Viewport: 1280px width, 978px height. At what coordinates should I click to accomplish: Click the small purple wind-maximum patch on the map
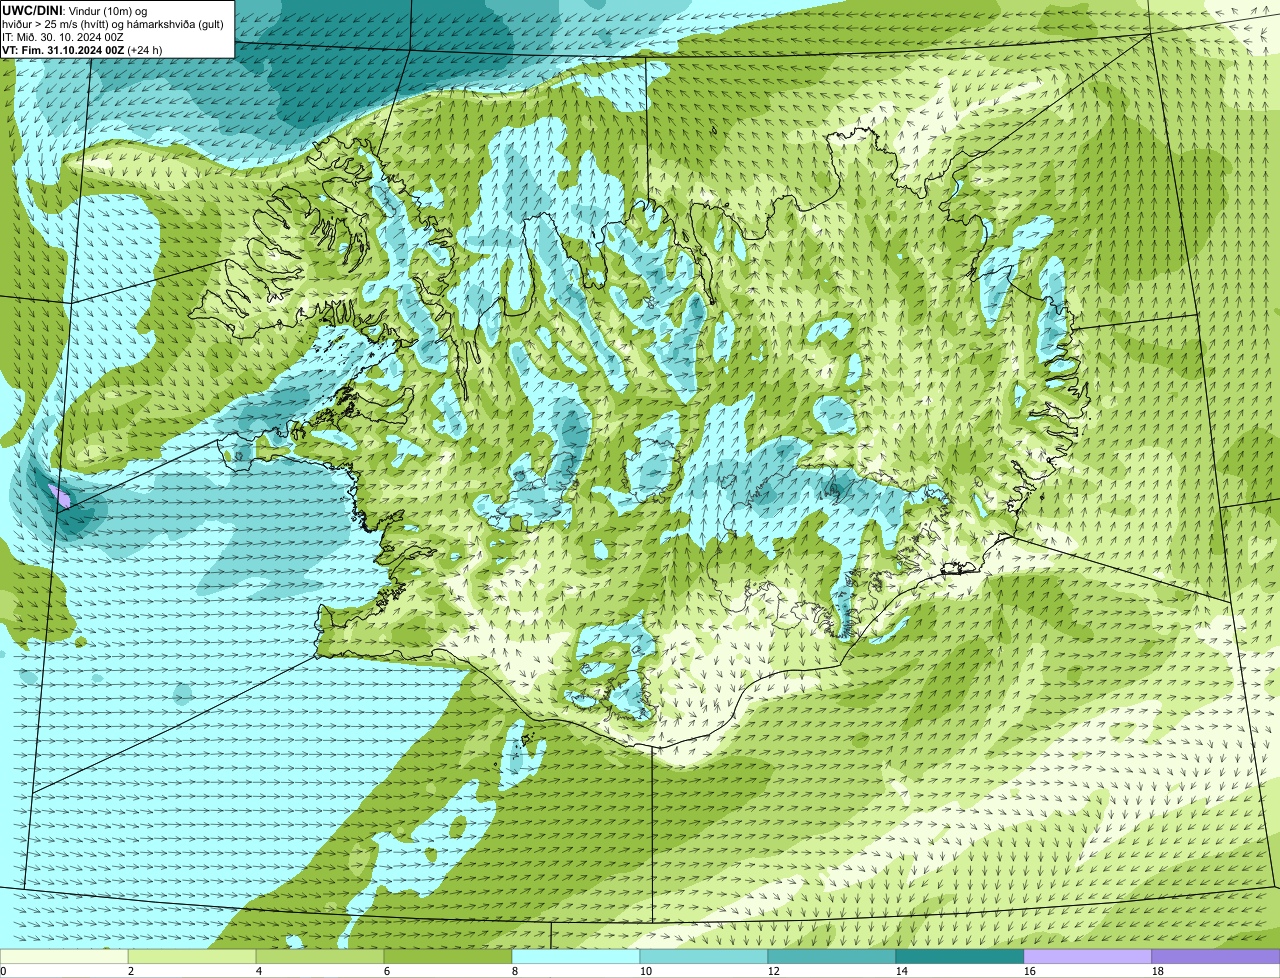coord(59,496)
